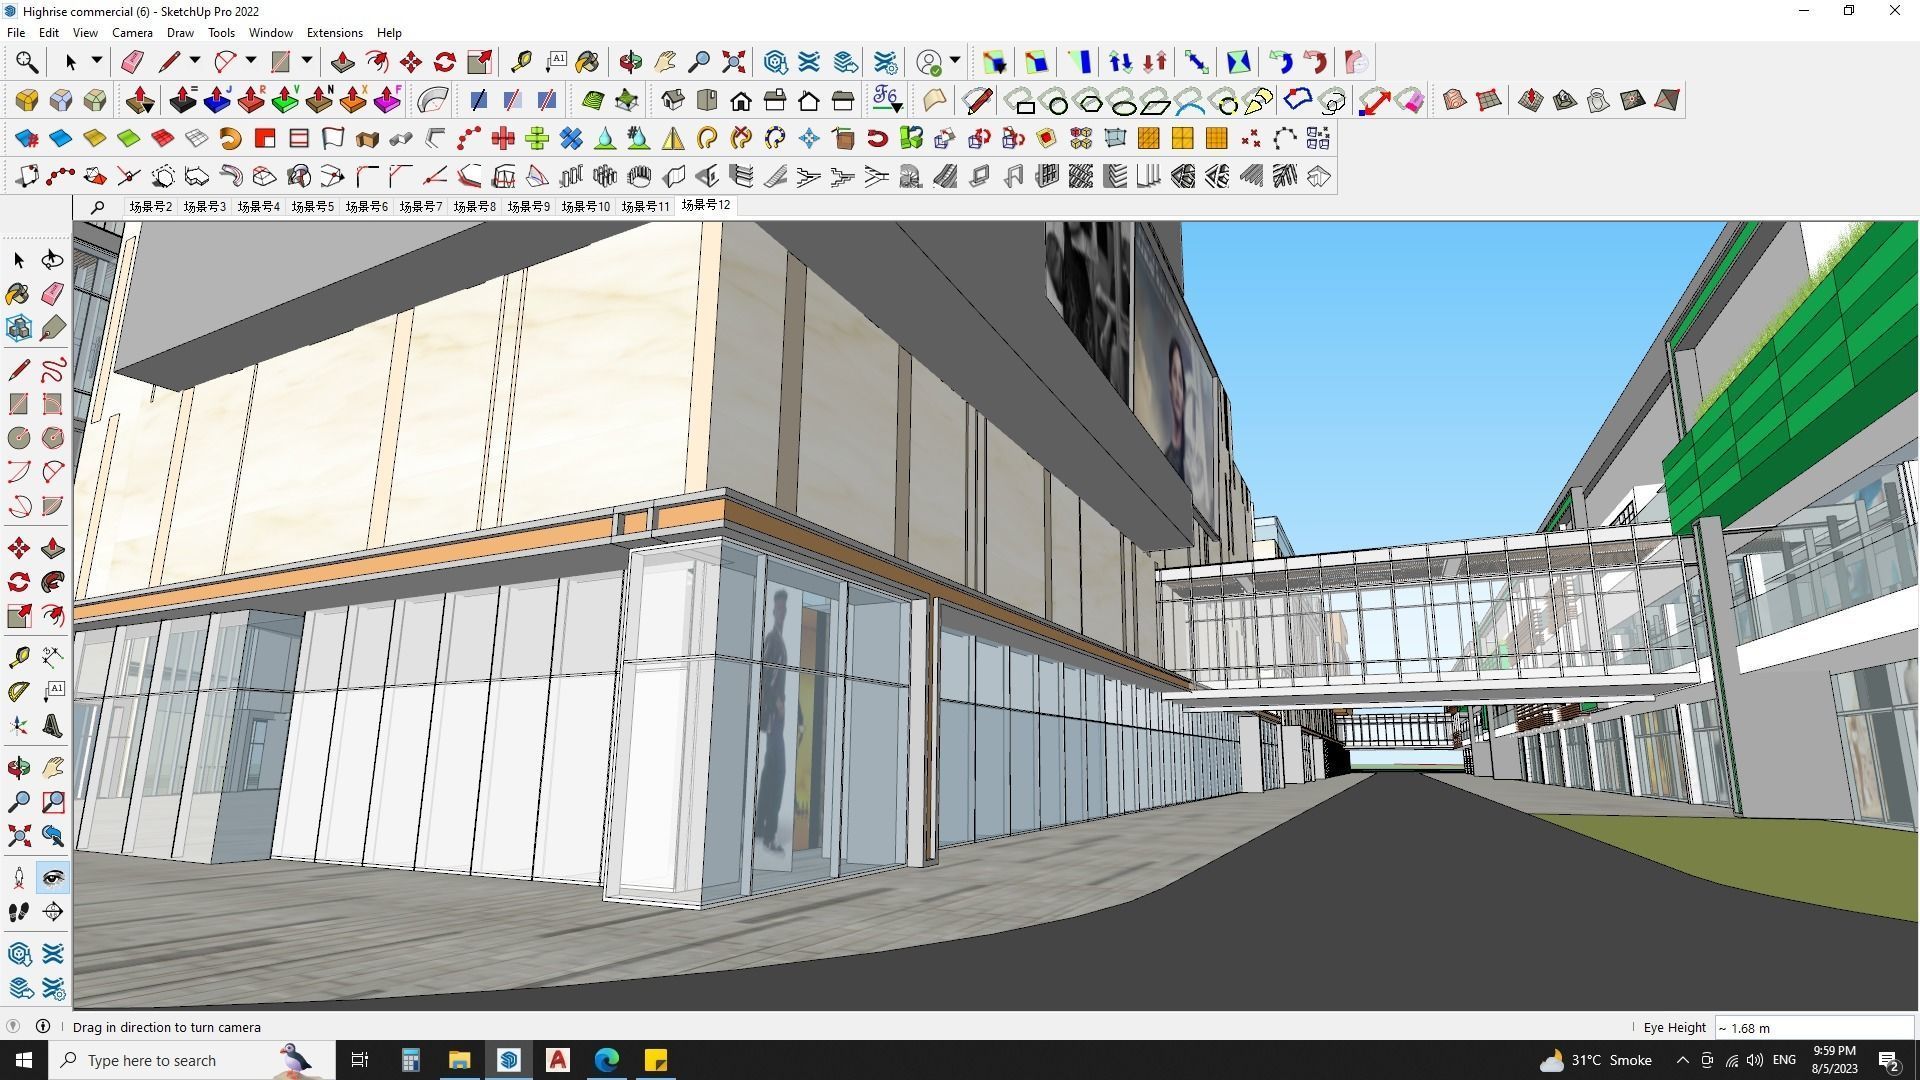The height and width of the screenshot is (1080, 1920).
Task: Switch to scene tab 场景号5
Action: 313,207
